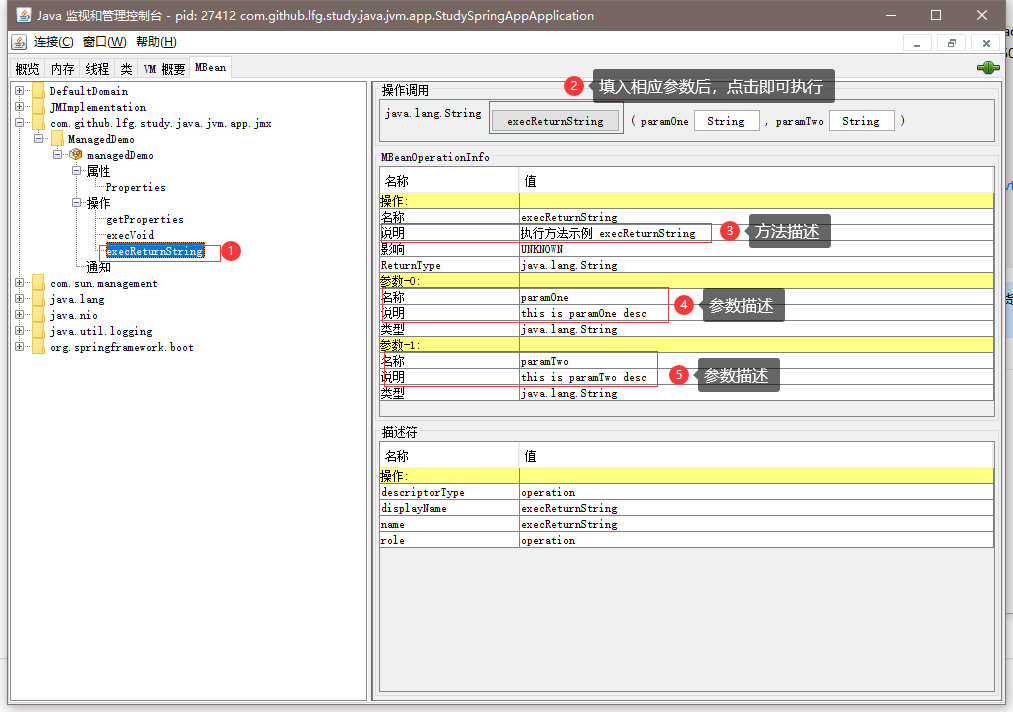
Task: Switch to the VM 概要 tab
Action: [164, 68]
